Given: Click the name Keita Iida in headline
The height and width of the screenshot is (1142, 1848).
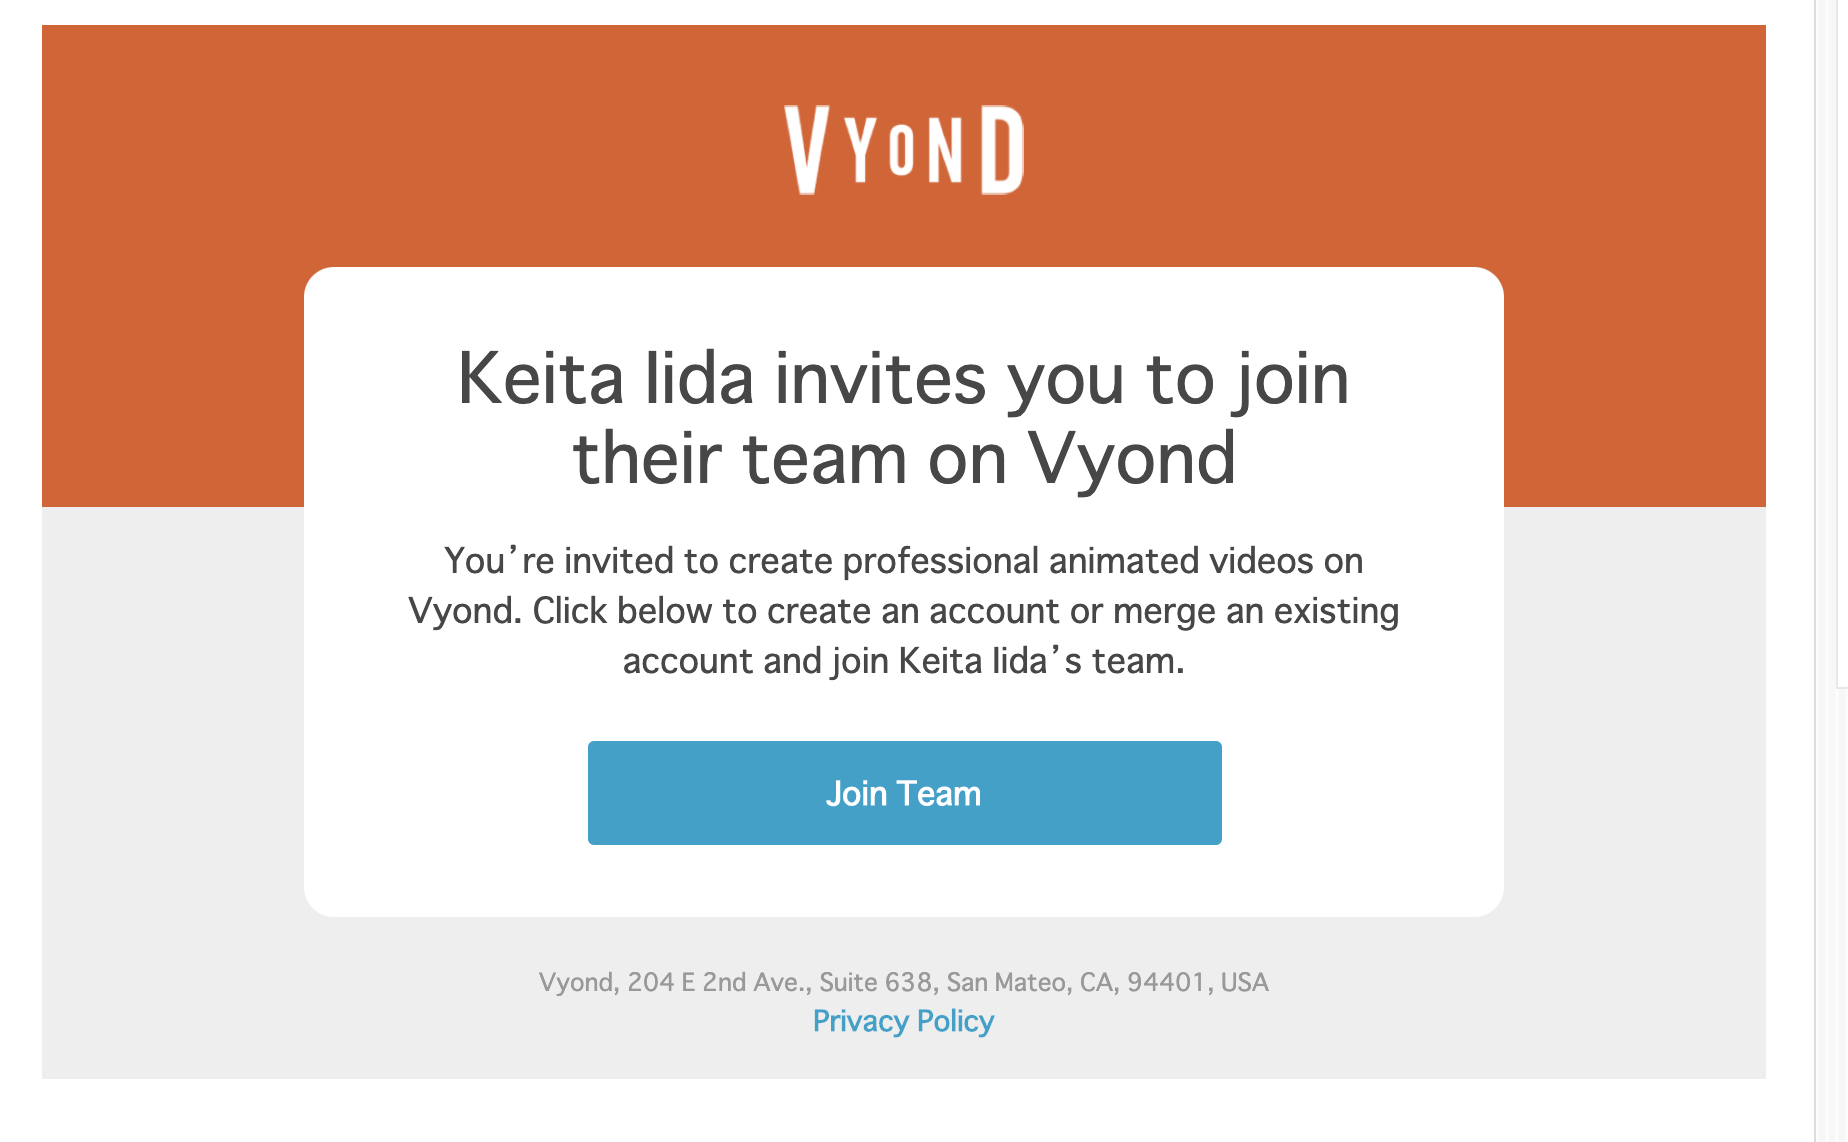Looking at the screenshot, I should [x=605, y=379].
